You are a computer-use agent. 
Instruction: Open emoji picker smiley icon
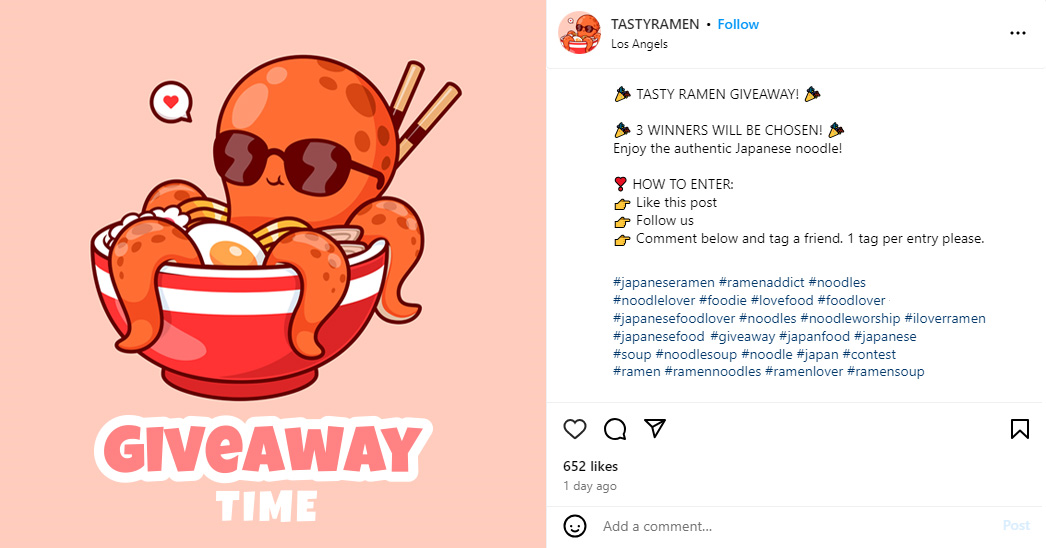click(x=575, y=526)
